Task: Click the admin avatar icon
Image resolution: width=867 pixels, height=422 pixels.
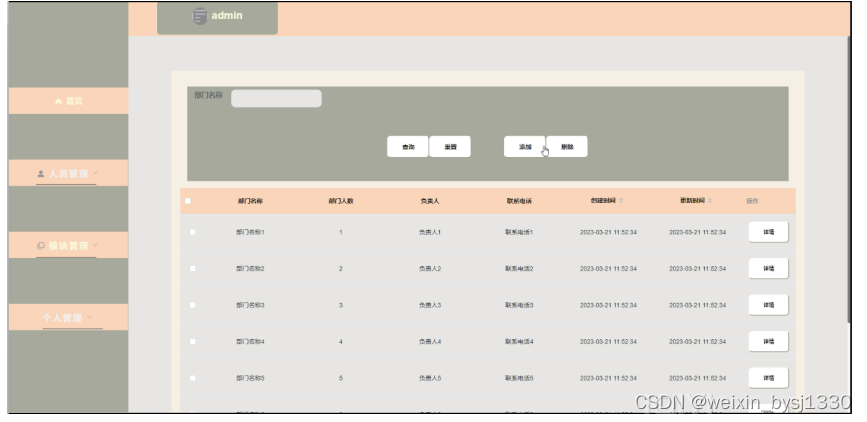Action: coord(199,16)
